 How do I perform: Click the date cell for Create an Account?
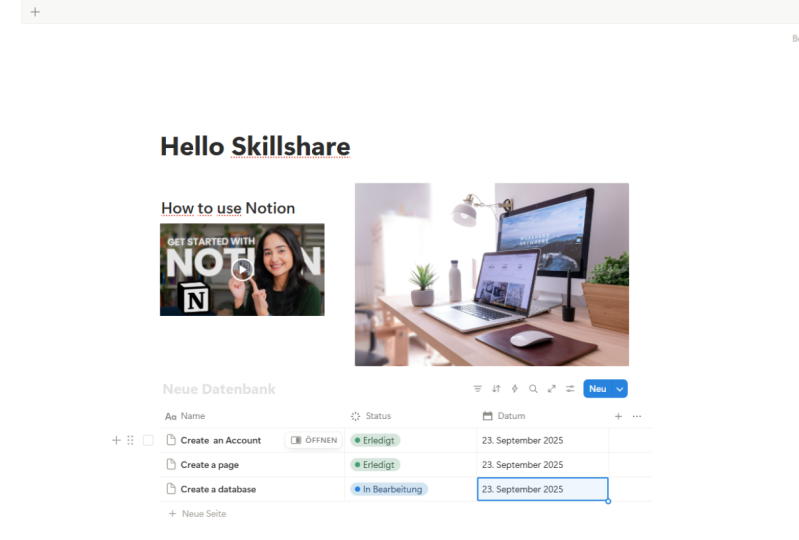[543, 440]
